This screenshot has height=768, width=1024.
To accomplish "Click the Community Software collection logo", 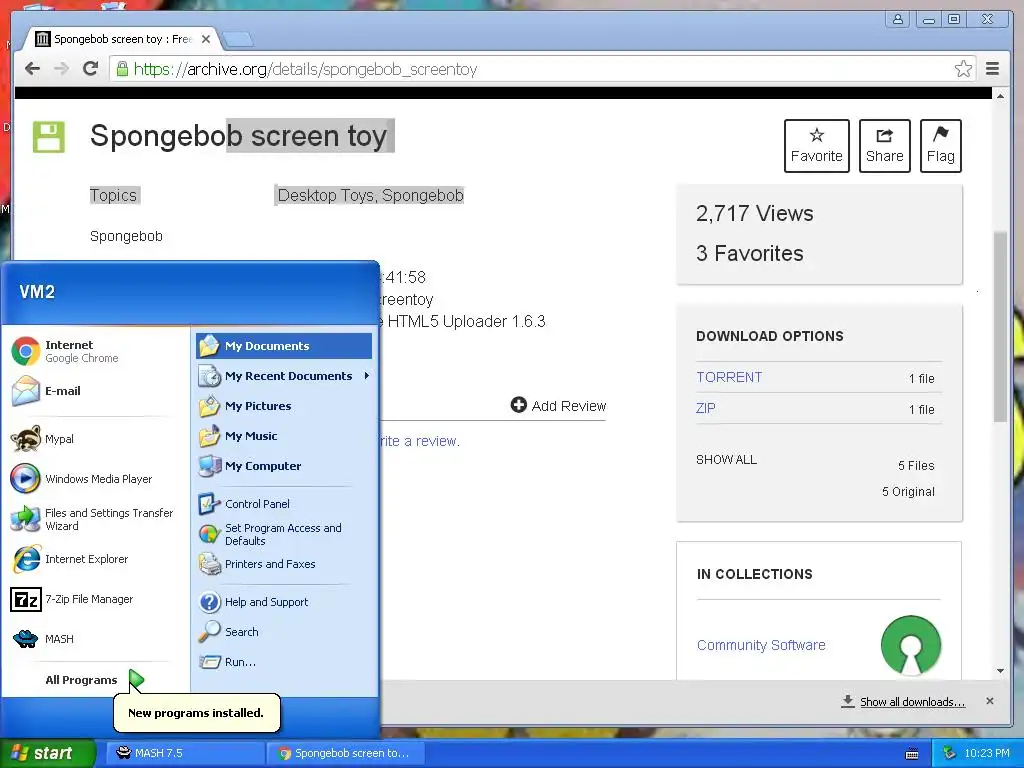I will click(911, 645).
